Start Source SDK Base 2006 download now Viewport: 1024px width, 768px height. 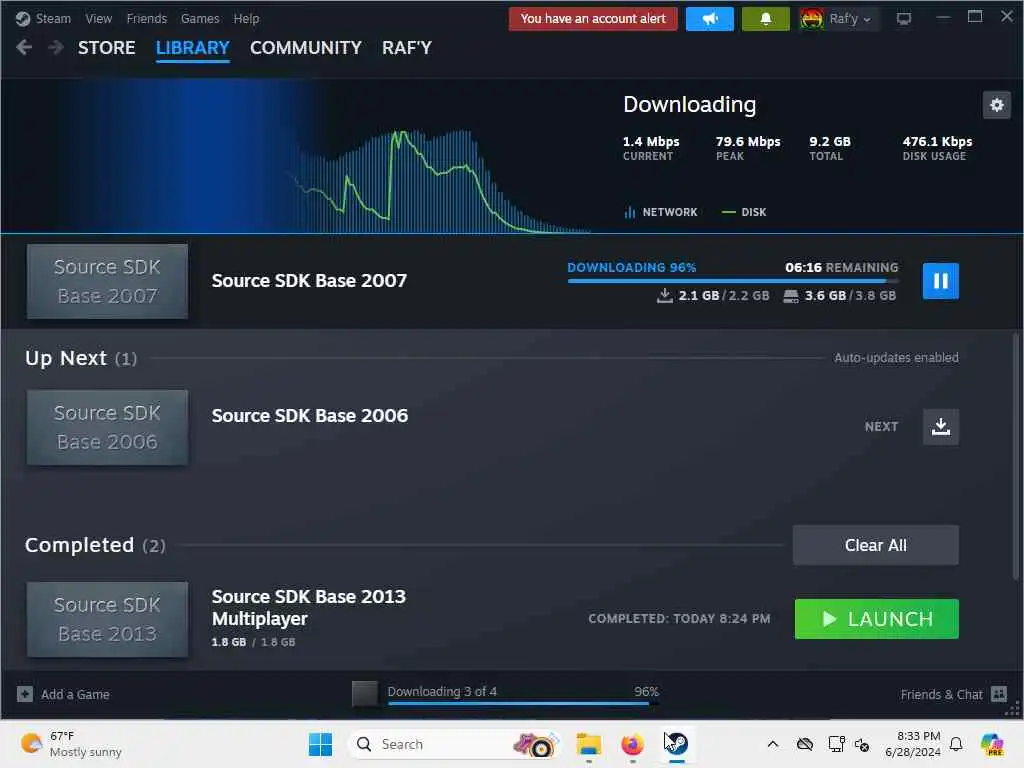click(940, 426)
